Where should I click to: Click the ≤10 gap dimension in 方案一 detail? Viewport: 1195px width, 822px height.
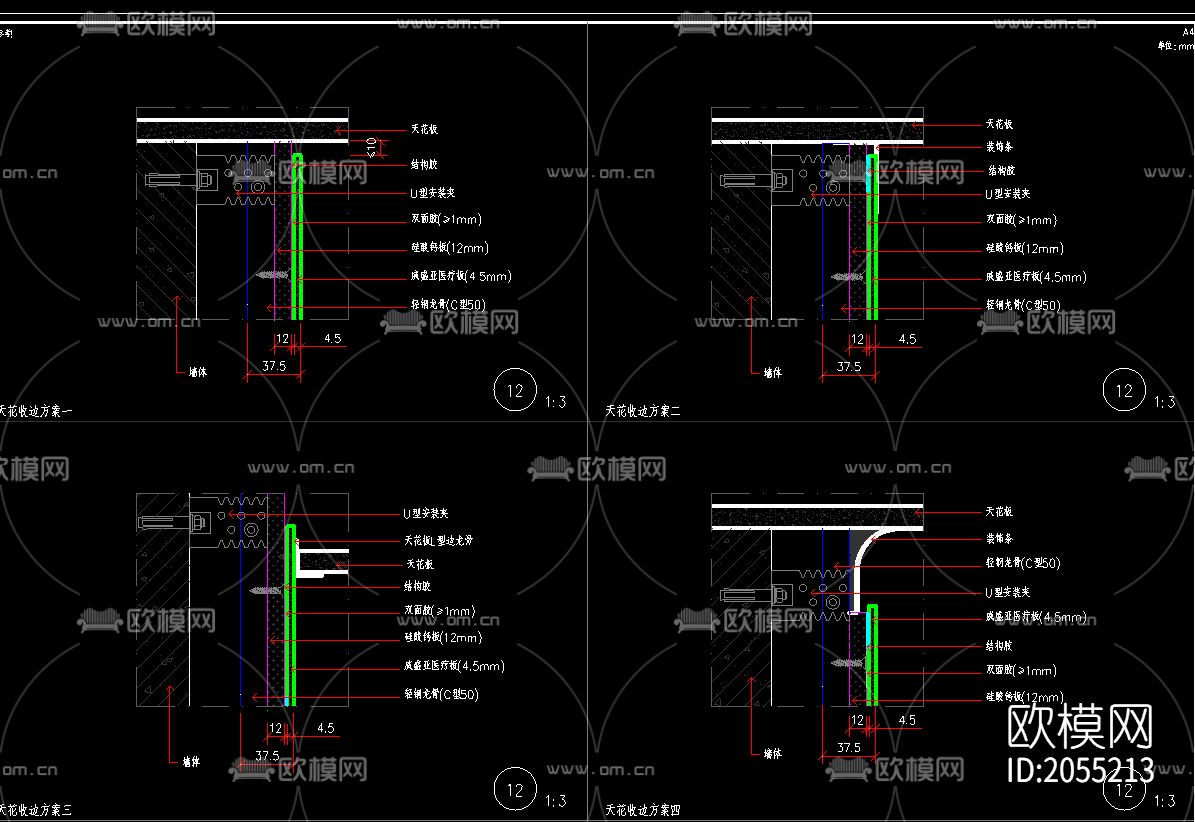tap(371, 147)
